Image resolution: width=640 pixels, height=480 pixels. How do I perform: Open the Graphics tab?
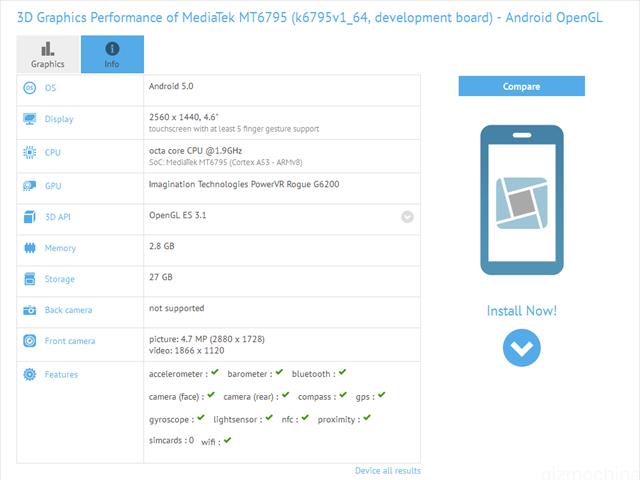tap(48, 54)
